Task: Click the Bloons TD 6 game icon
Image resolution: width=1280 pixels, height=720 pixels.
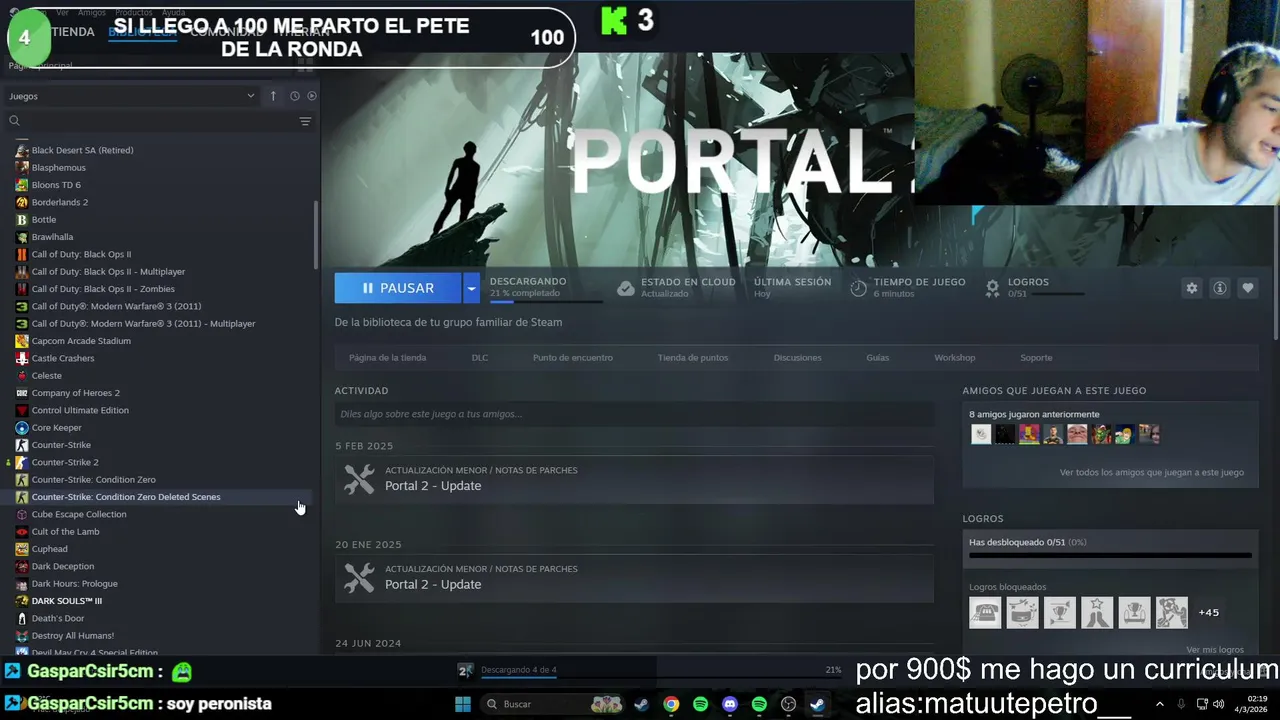Action: [22, 185]
